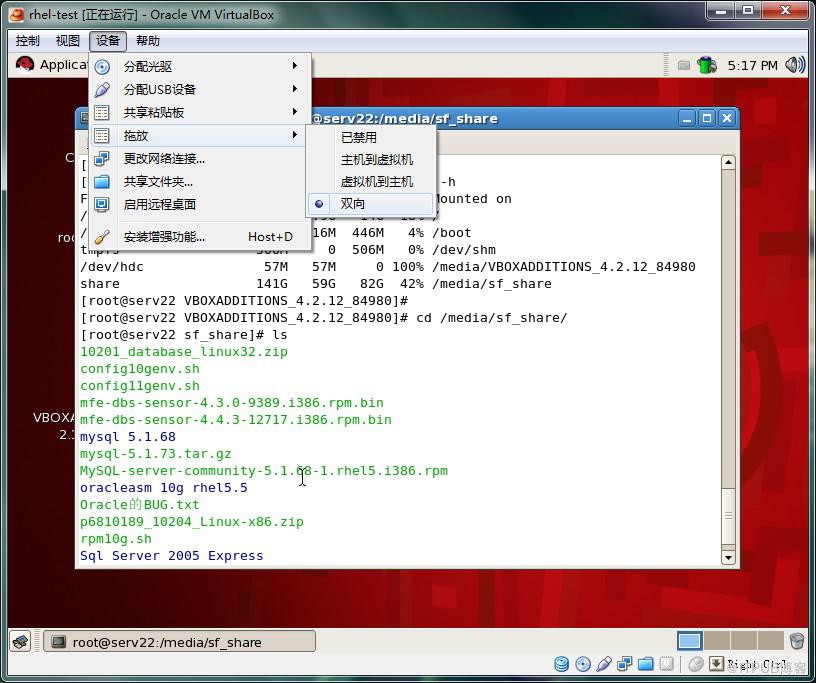Click the USB plug icon beside 分配USB设备

point(102,90)
